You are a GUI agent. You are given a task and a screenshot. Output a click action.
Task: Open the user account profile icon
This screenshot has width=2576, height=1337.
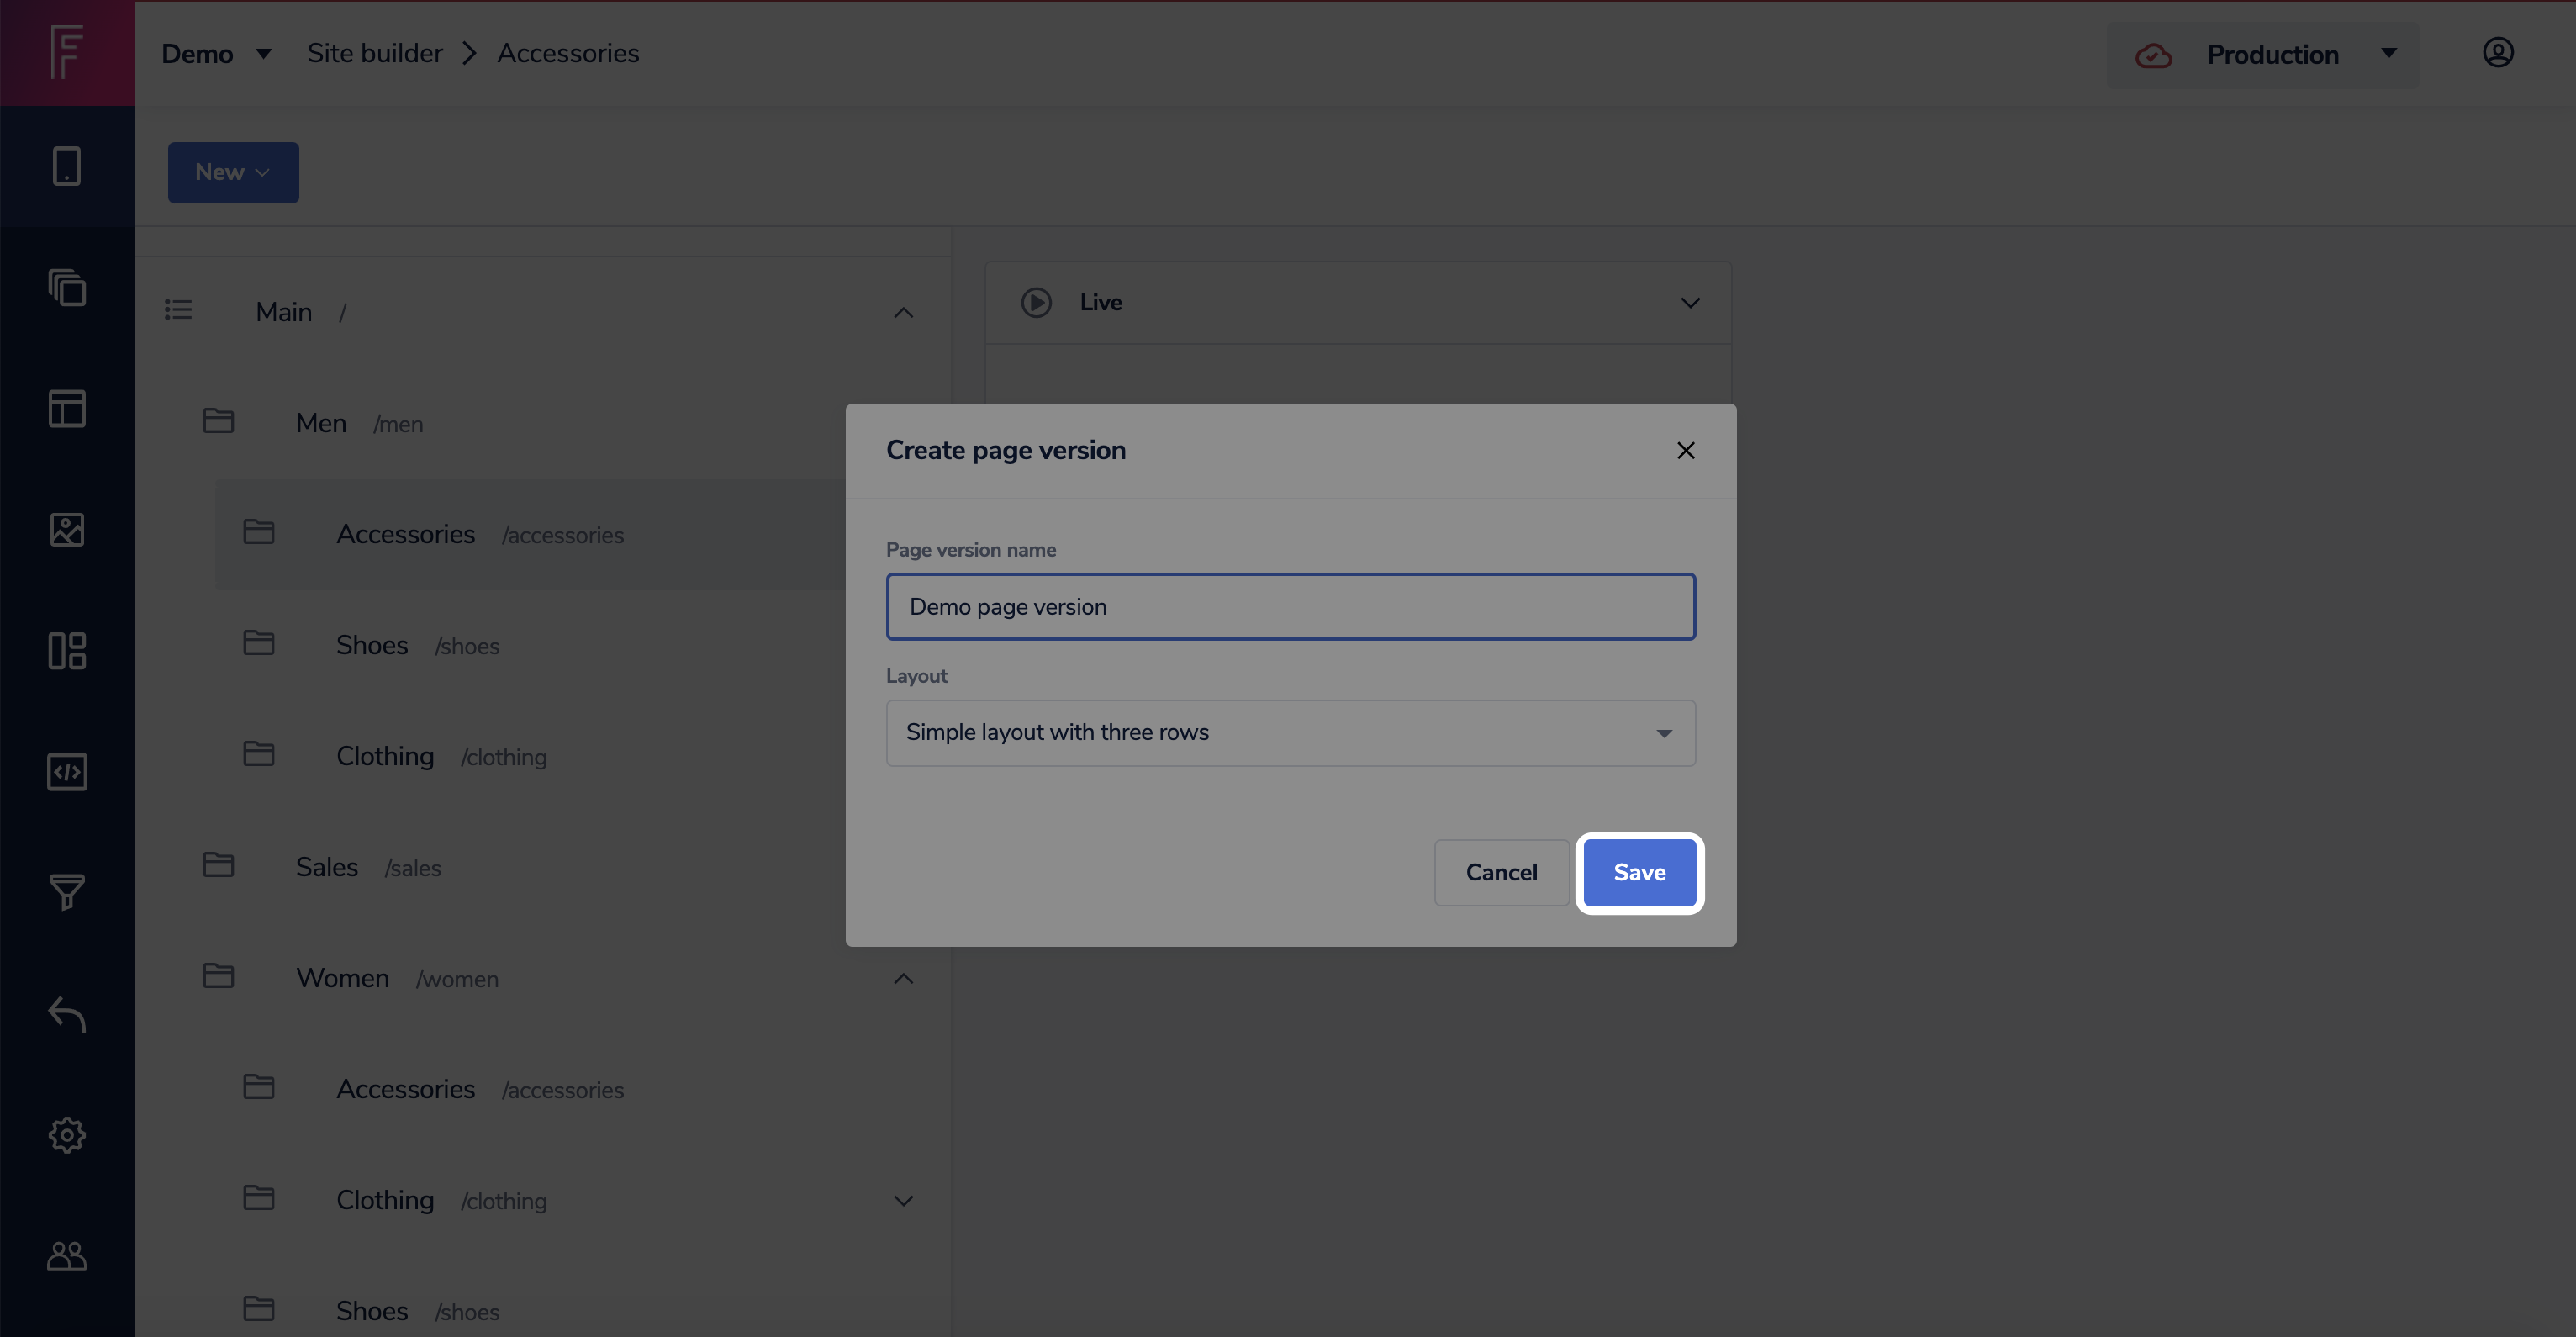(2498, 52)
